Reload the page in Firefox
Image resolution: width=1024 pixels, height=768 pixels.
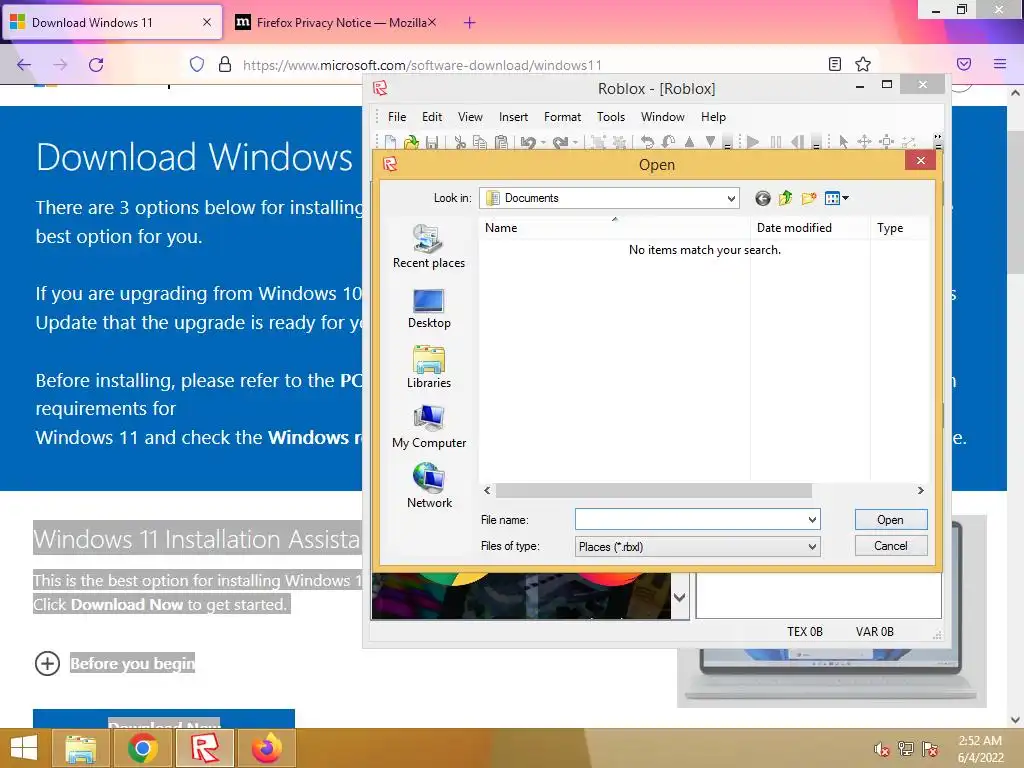[96, 65]
